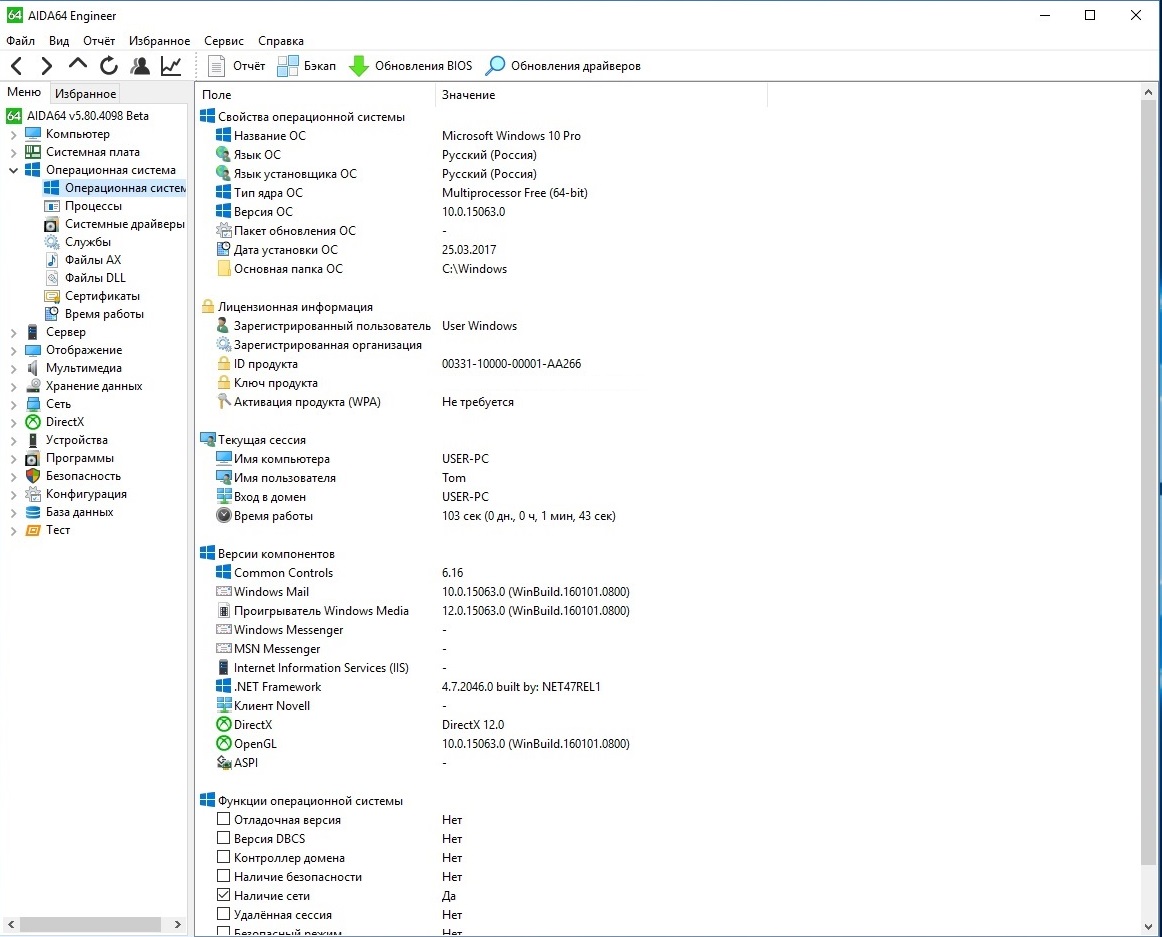Open Обновления BIOS from the toolbar
The height and width of the screenshot is (937, 1162).
pyautogui.click(x=410, y=66)
